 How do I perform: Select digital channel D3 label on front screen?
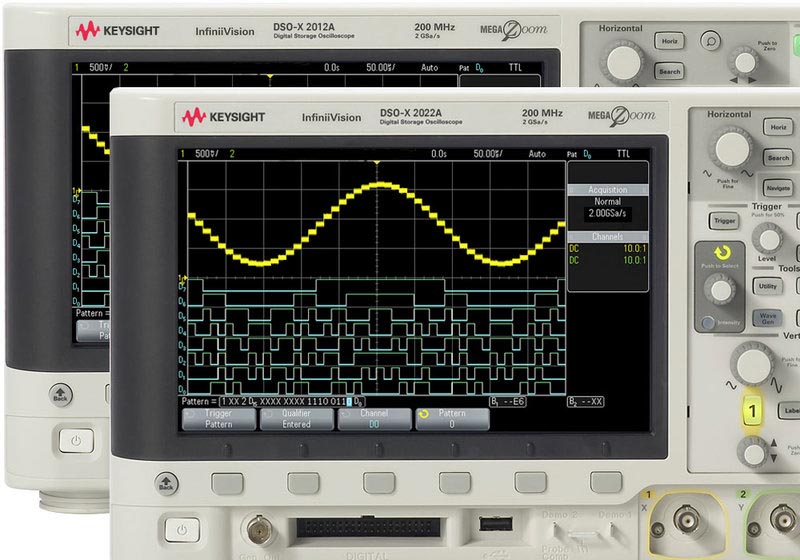point(182,346)
